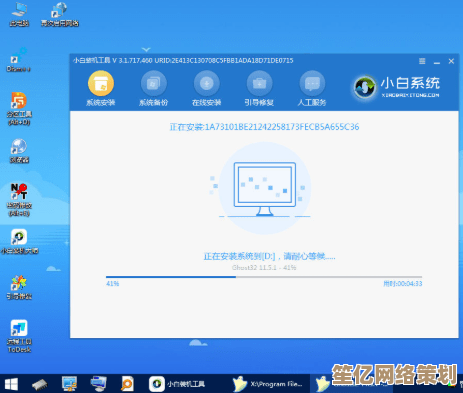This screenshot has width=463, height=393.
Task: Open 引导修复 desktop shortcut
Action: coord(19,287)
